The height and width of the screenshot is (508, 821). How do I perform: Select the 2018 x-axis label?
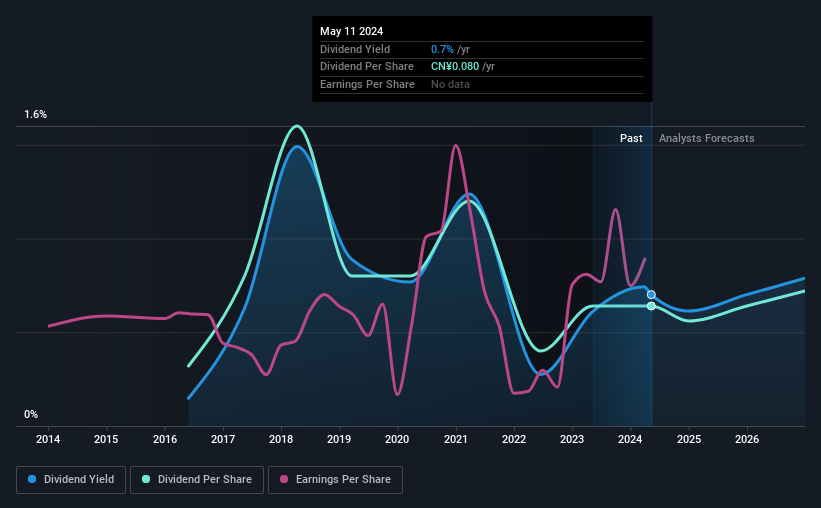click(x=281, y=439)
